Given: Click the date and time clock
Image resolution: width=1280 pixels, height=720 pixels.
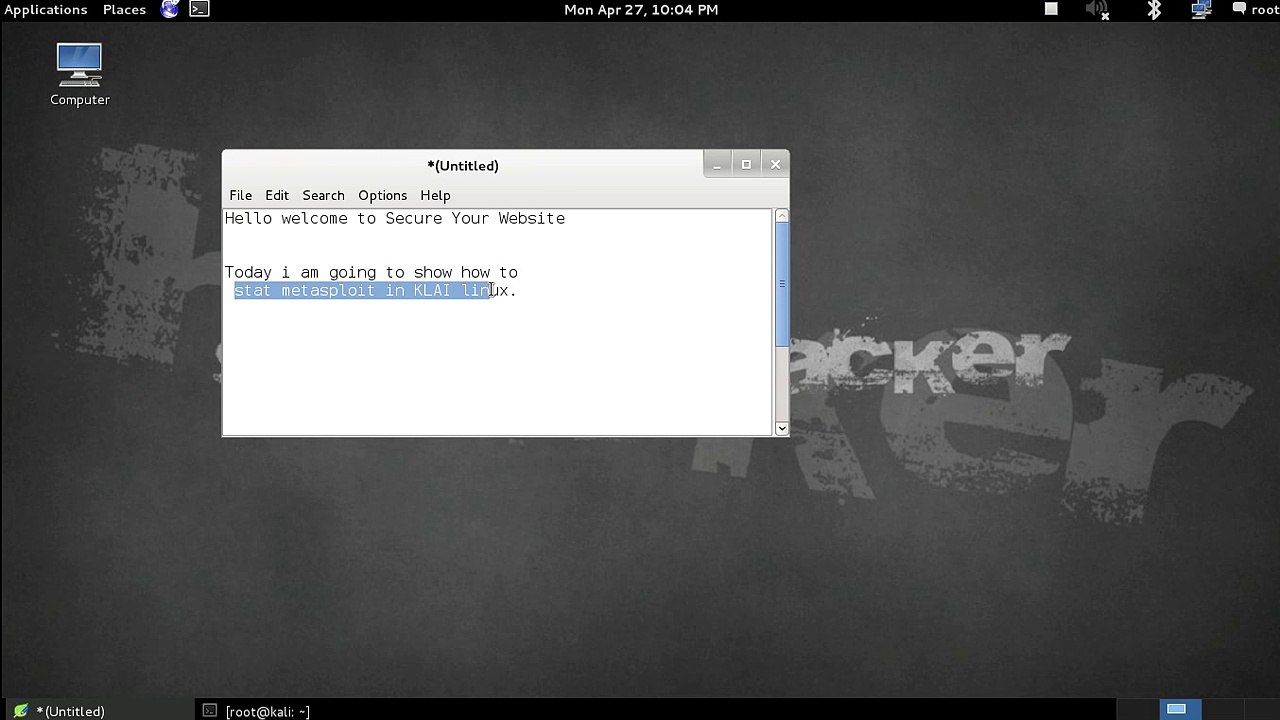Looking at the screenshot, I should click(x=641, y=9).
